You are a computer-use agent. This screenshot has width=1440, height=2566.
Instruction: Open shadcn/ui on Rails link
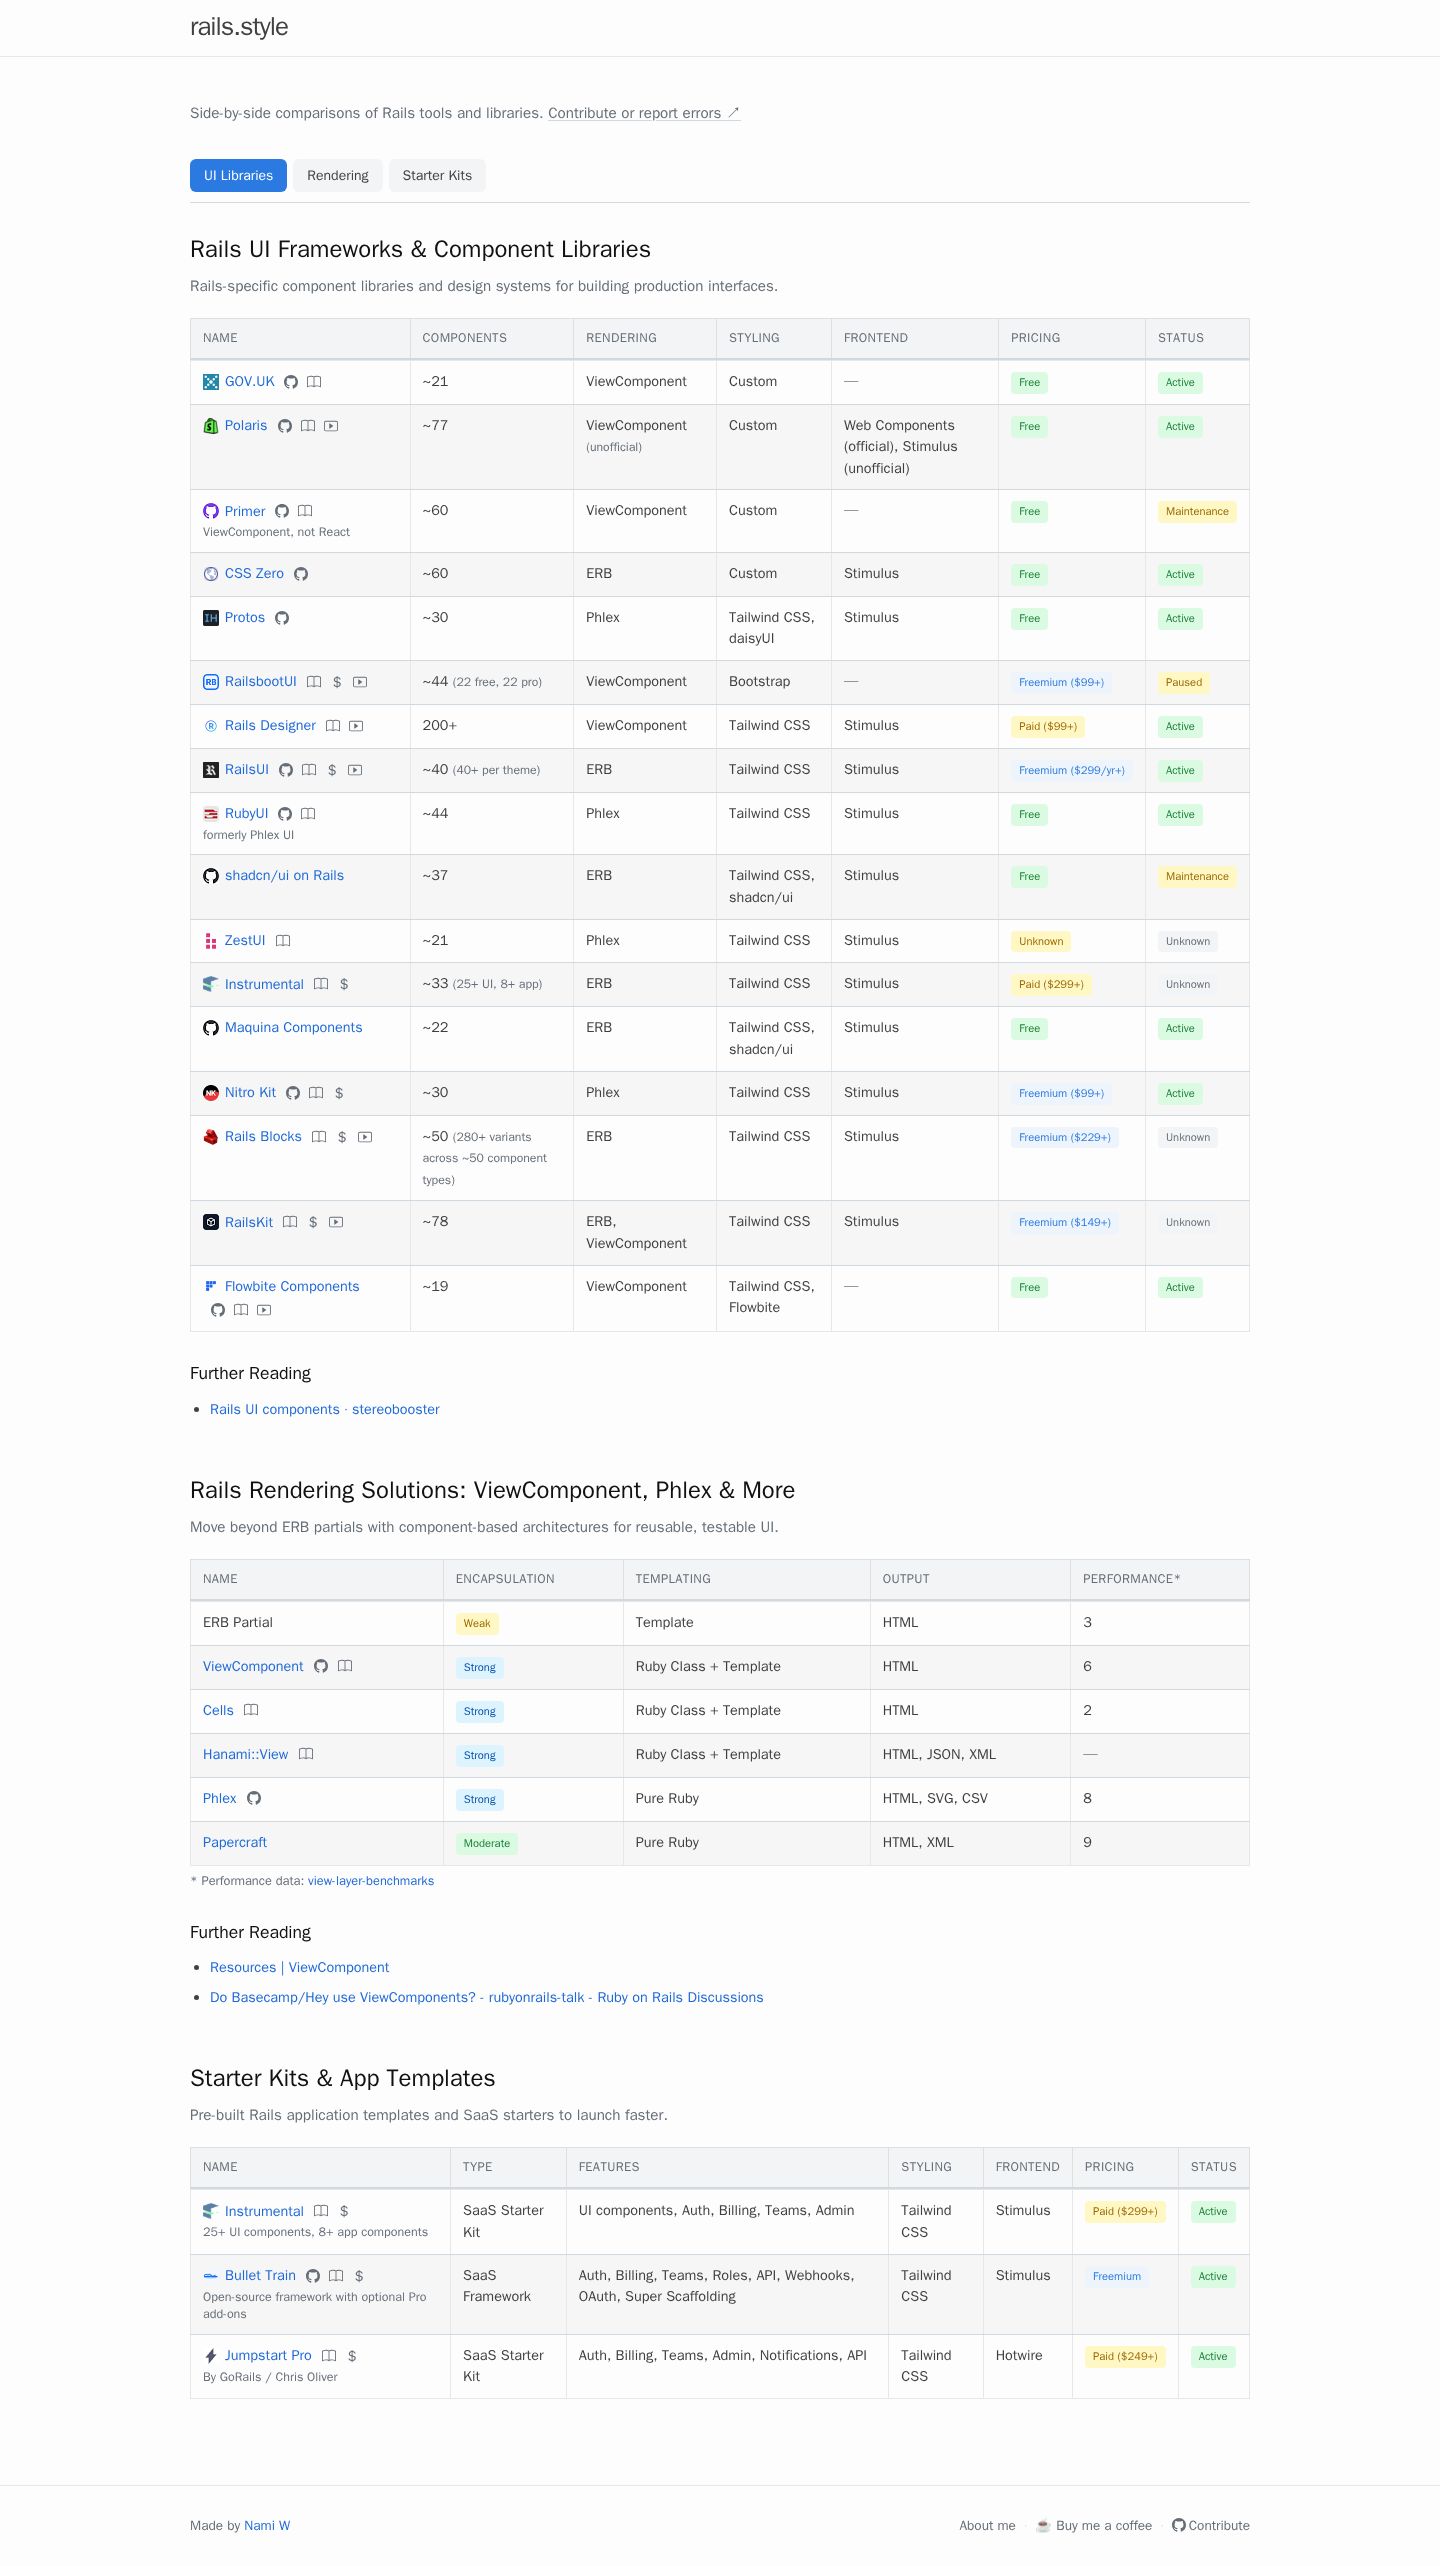[284, 875]
